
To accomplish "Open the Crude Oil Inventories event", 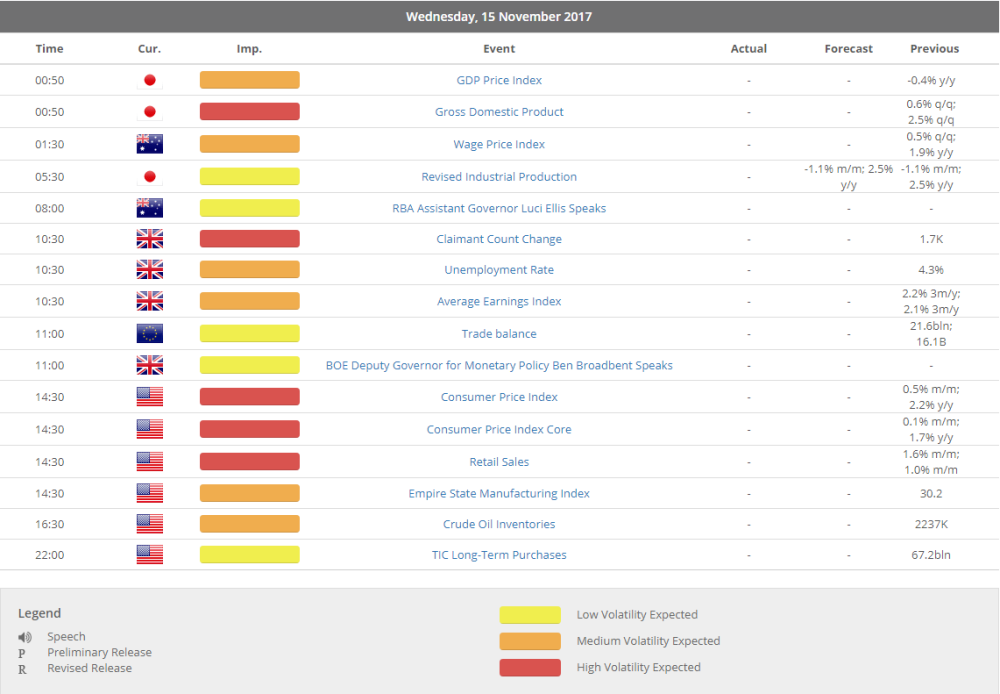I will pyautogui.click(x=499, y=523).
